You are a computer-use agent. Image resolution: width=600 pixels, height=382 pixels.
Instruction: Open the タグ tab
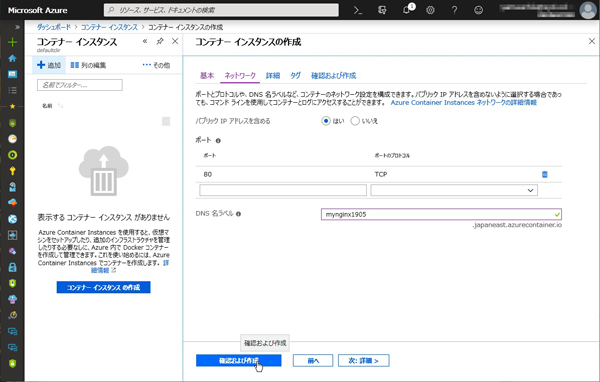(295, 76)
